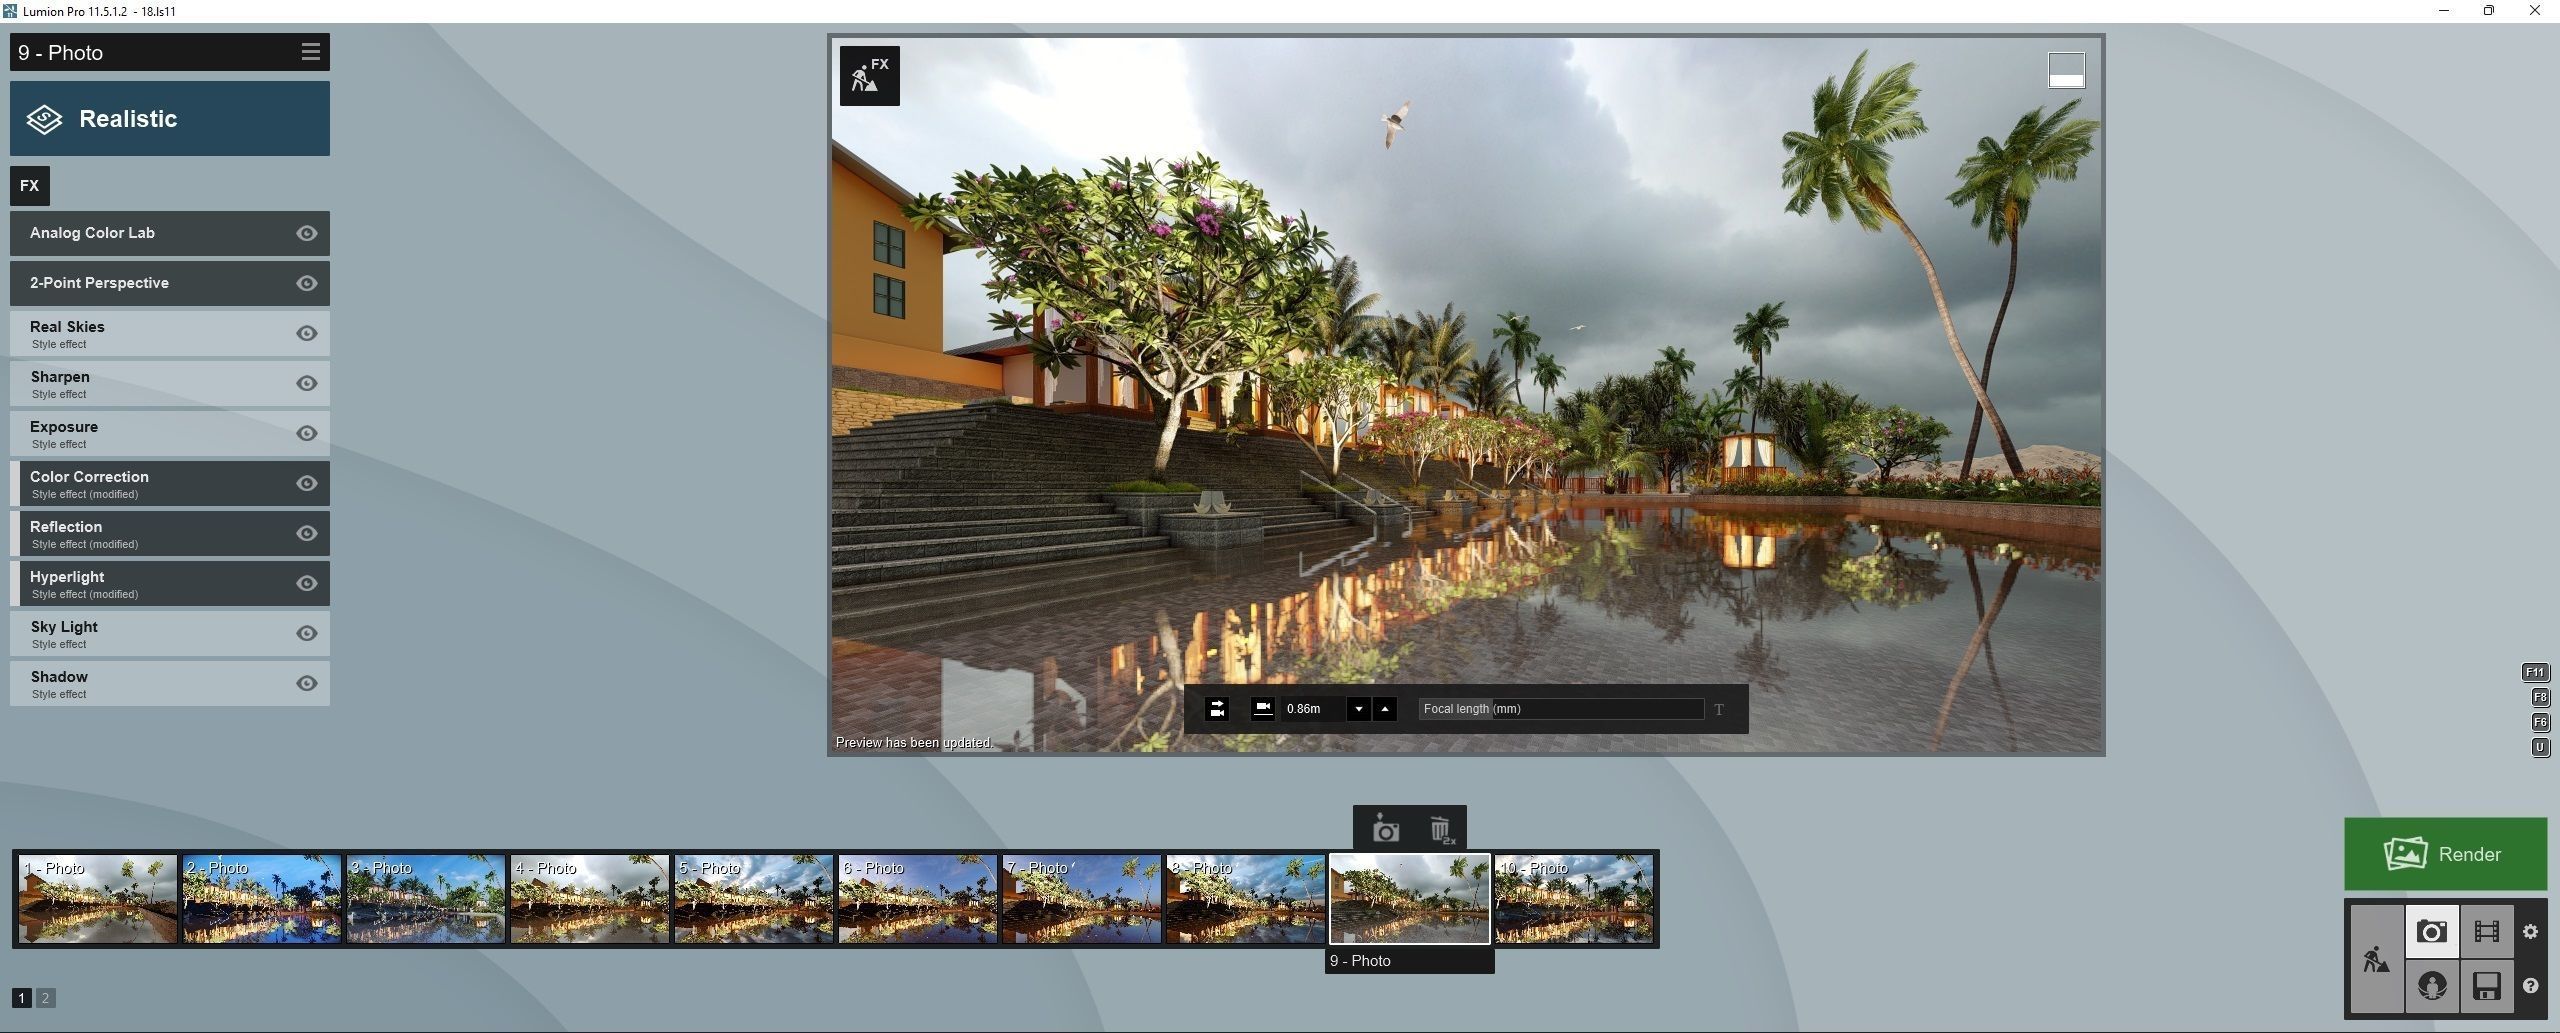Select the 8 - Photo thumbnail
Viewport: 2560px width, 1033px height.
pyautogui.click(x=1246, y=899)
